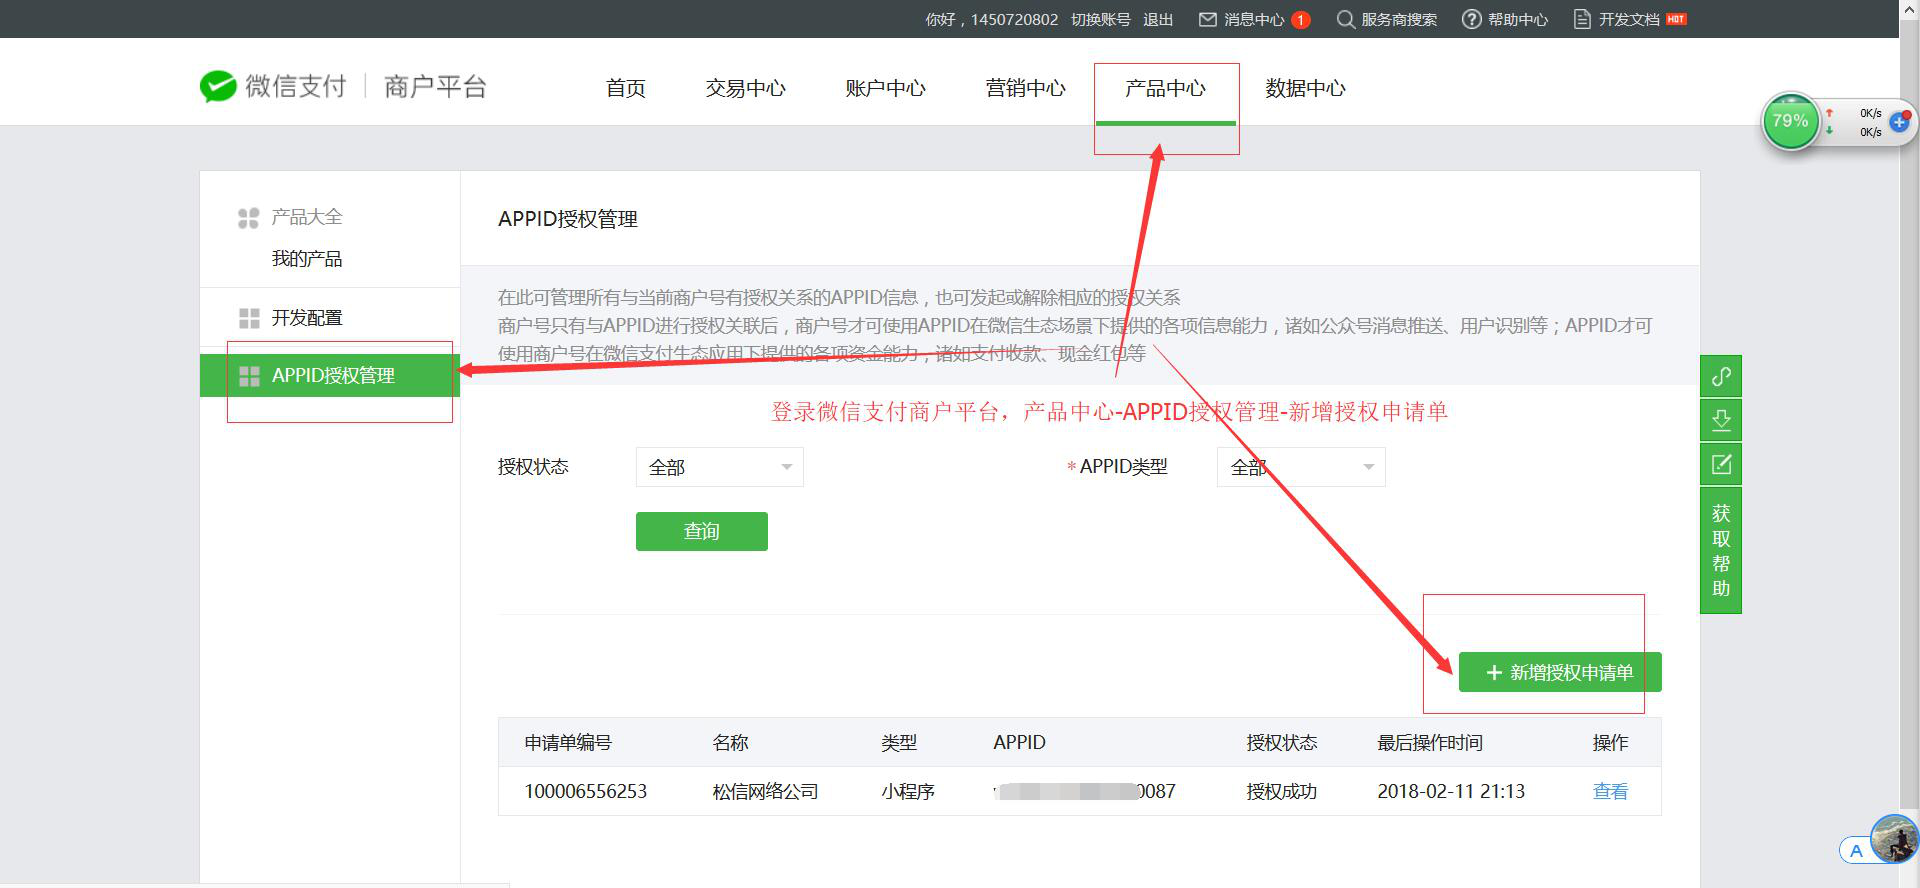The width and height of the screenshot is (1920, 888).
Task: Click the edit note icon in right toolbar
Action: pyautogui.click(x=1721, y=464)
